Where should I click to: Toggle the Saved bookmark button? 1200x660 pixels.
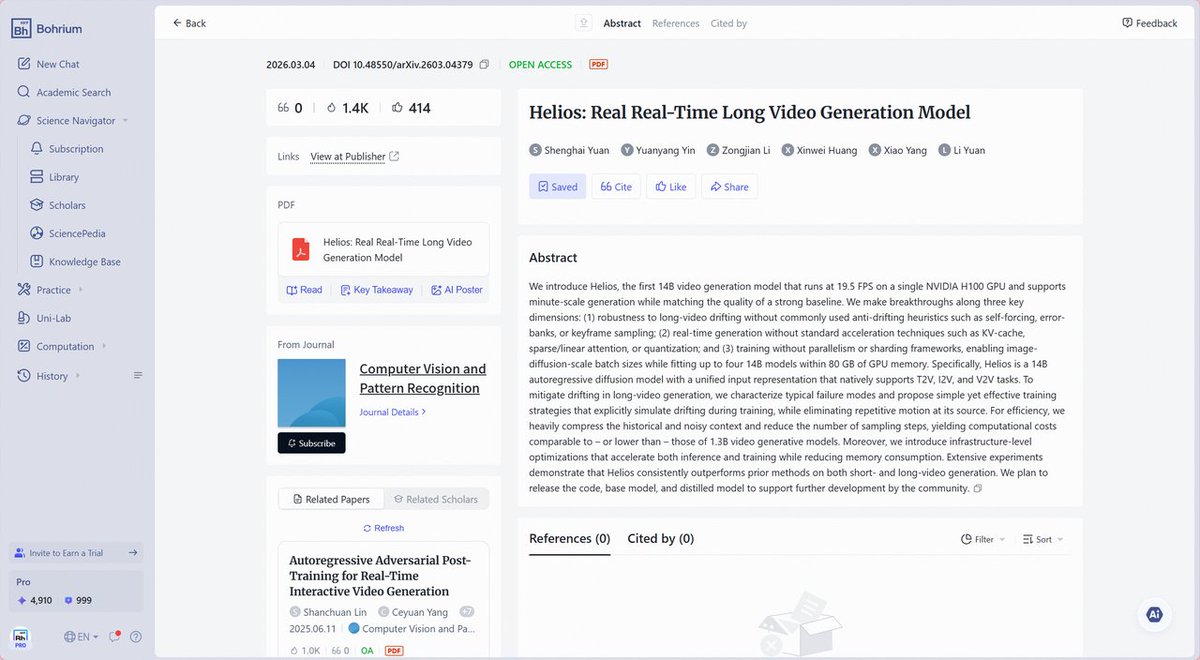557,187
